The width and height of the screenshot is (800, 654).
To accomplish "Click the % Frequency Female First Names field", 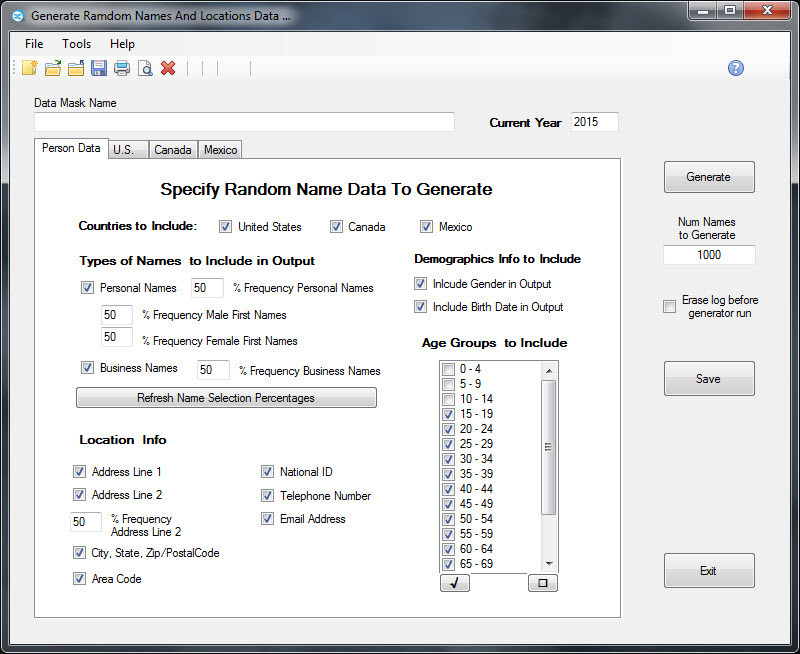I will click(x=117, y=337).
